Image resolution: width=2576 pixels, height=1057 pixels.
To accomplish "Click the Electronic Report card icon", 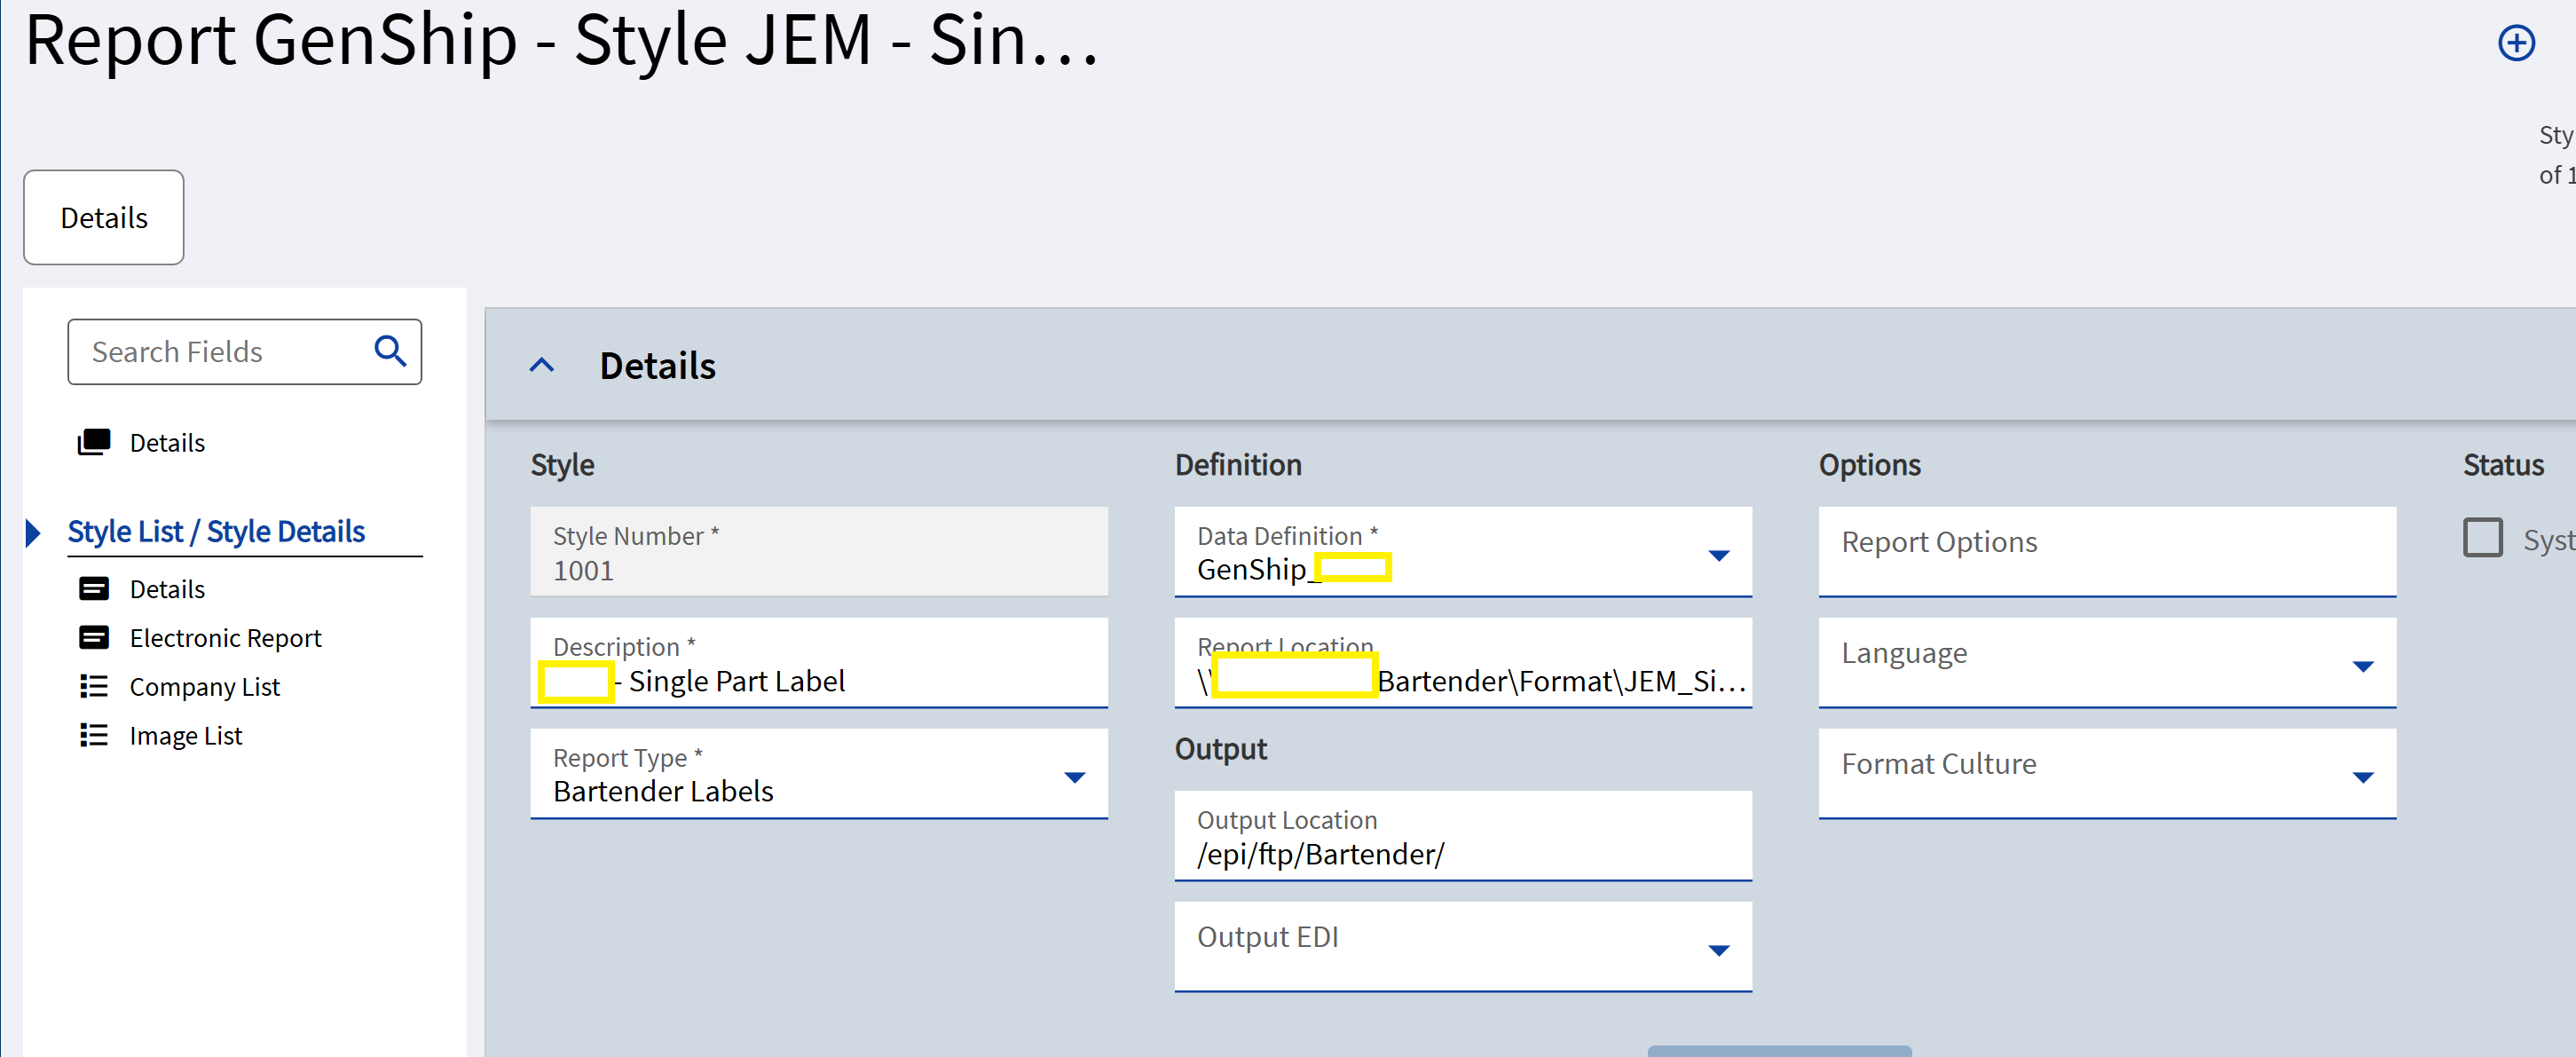I will click(x=94, y=637).
